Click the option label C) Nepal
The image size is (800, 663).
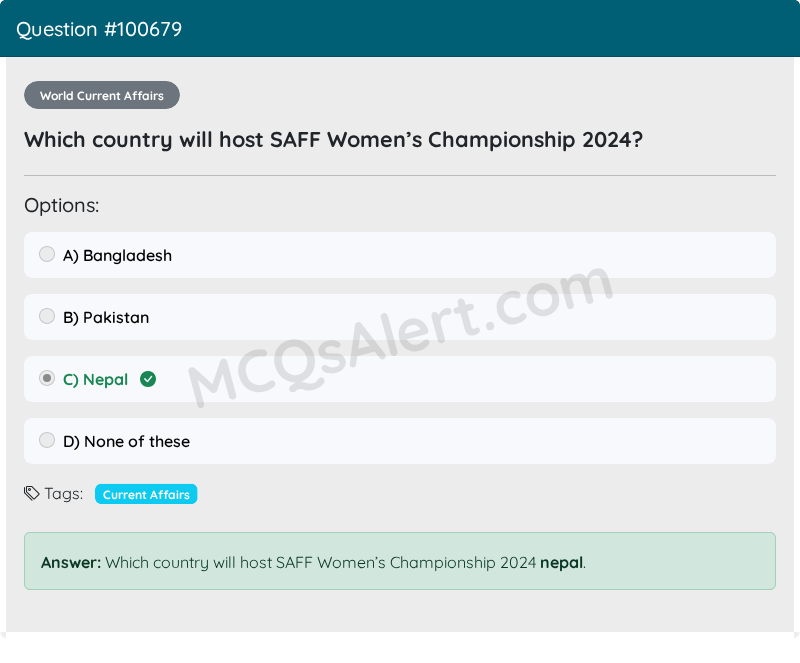tap(95, 380)
